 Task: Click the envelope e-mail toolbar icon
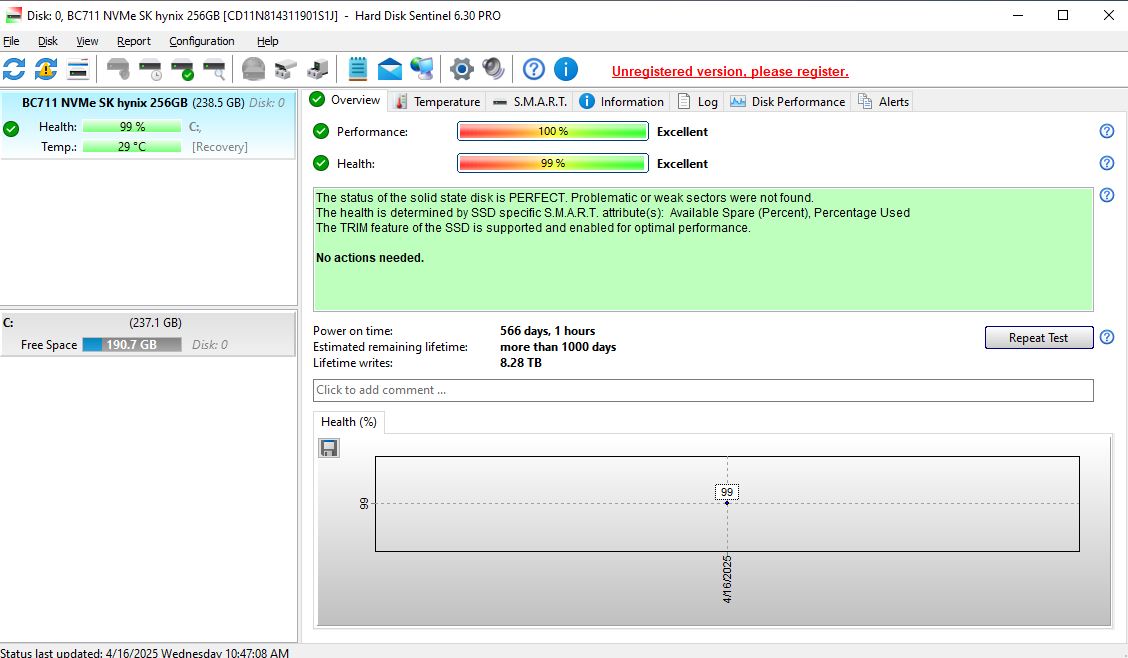coord(389,69)
